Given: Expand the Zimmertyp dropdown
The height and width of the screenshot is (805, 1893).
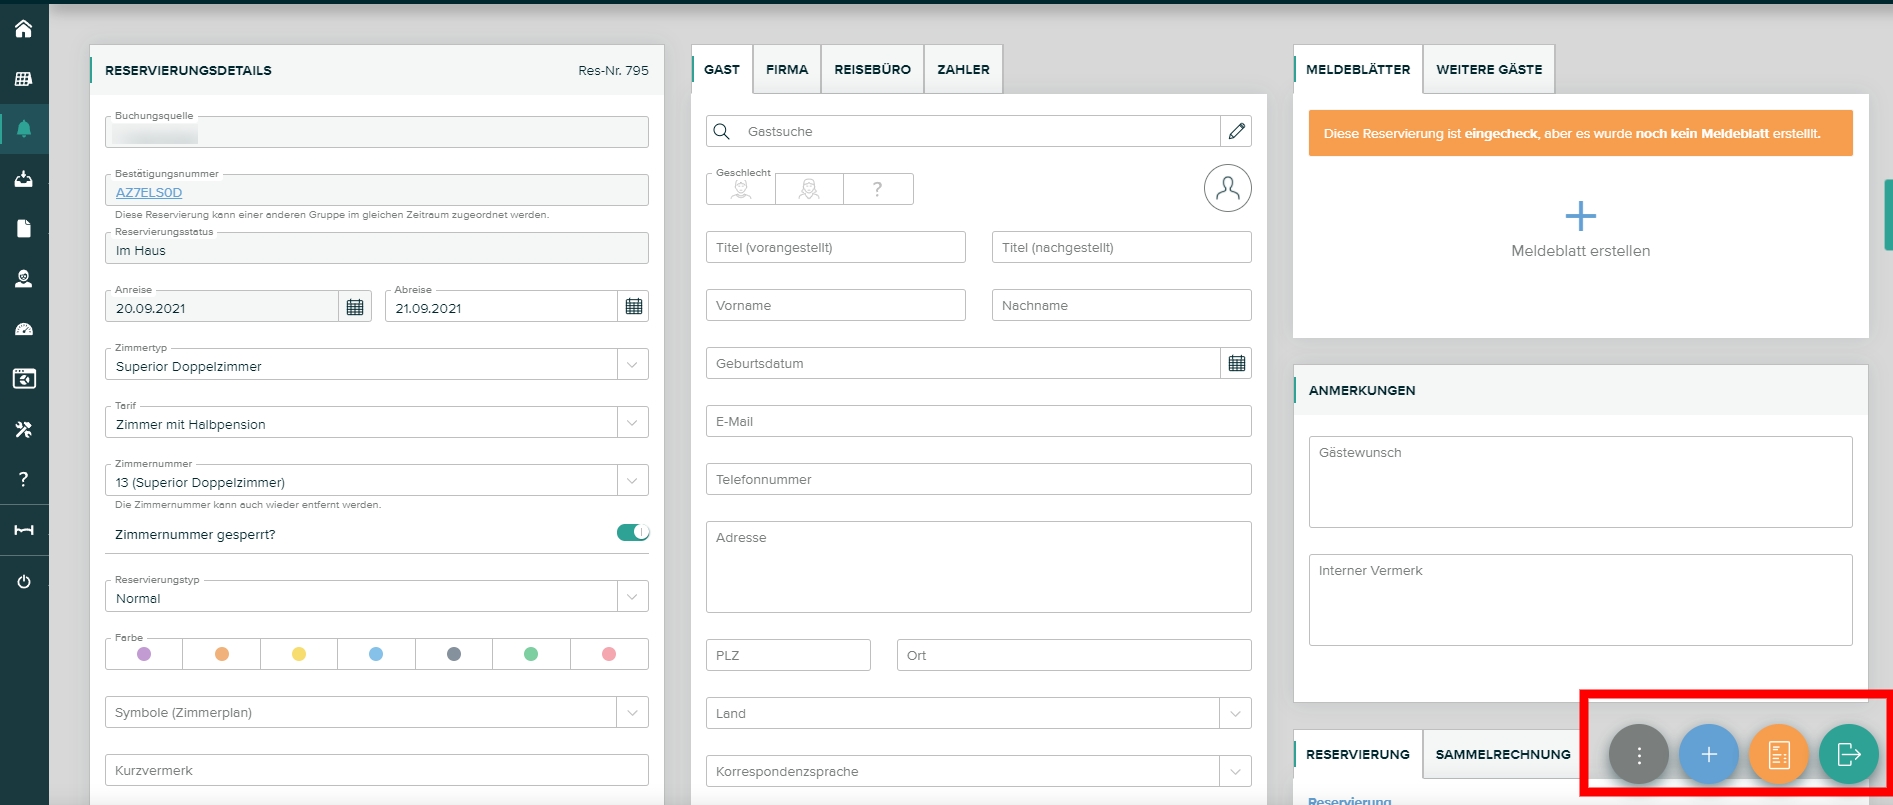Looking at the screenshot, I should point(632,365).
